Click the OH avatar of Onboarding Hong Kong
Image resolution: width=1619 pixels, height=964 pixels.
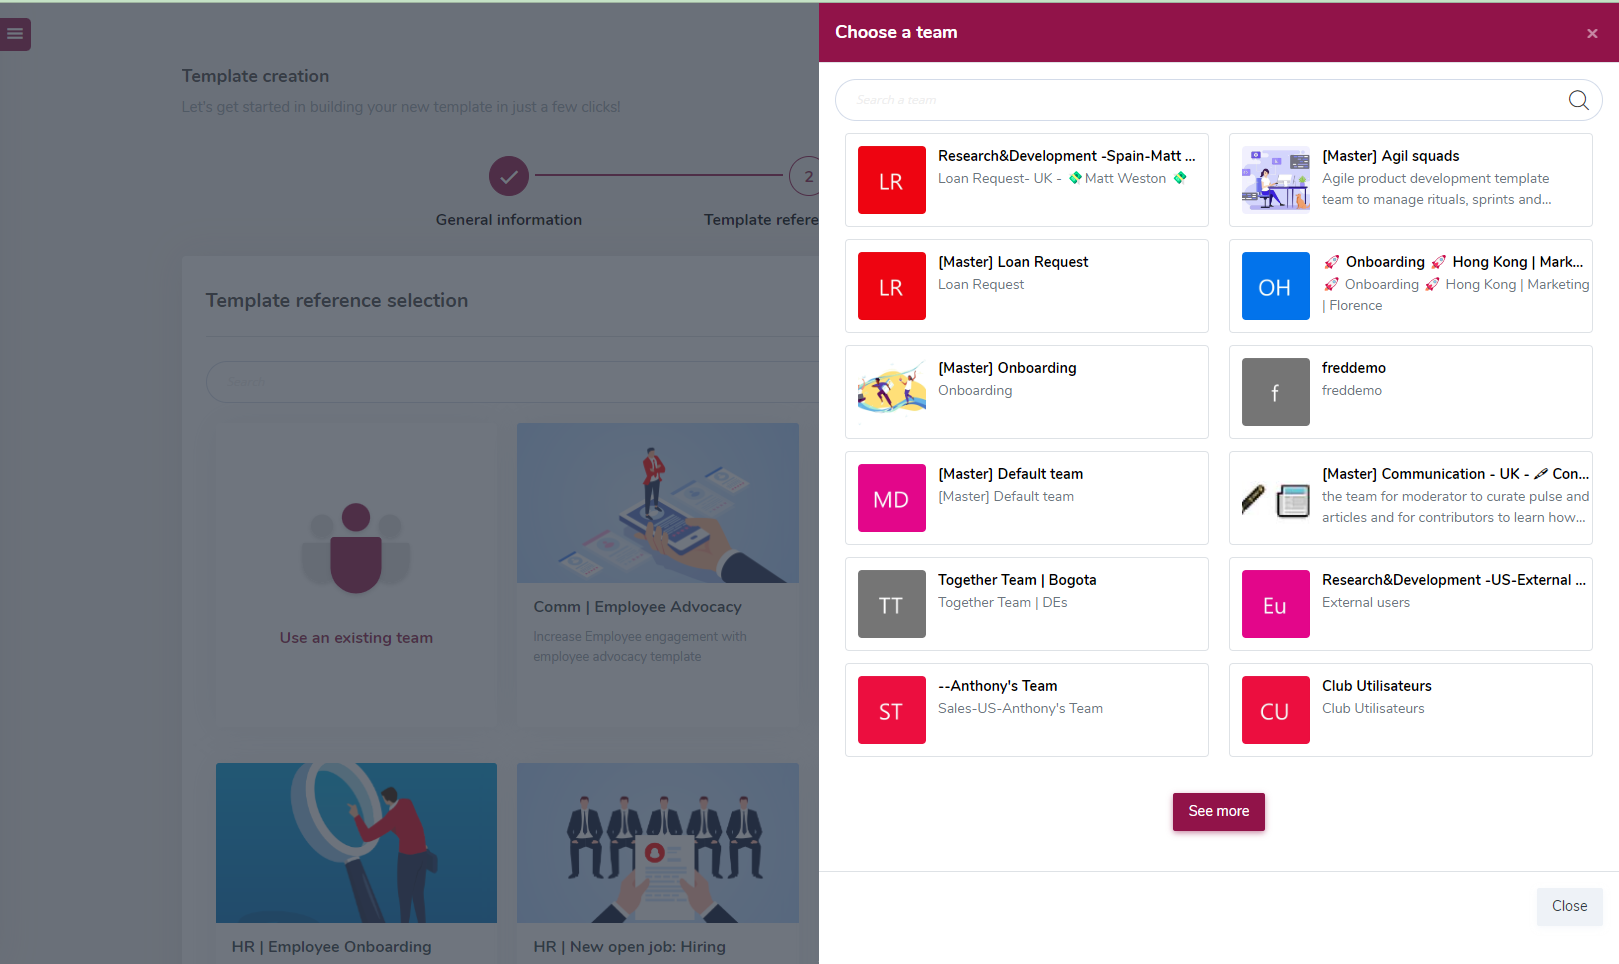point(1275,286)
